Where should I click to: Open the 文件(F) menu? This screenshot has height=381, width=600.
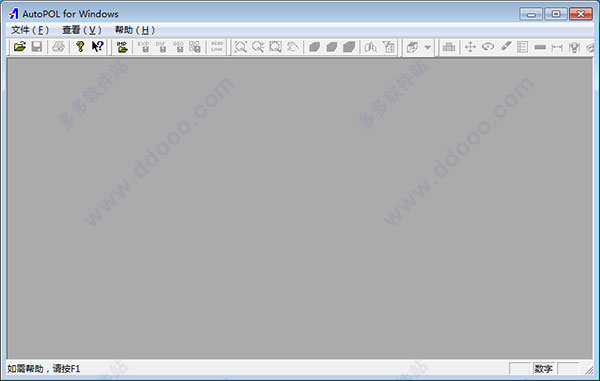30,30
